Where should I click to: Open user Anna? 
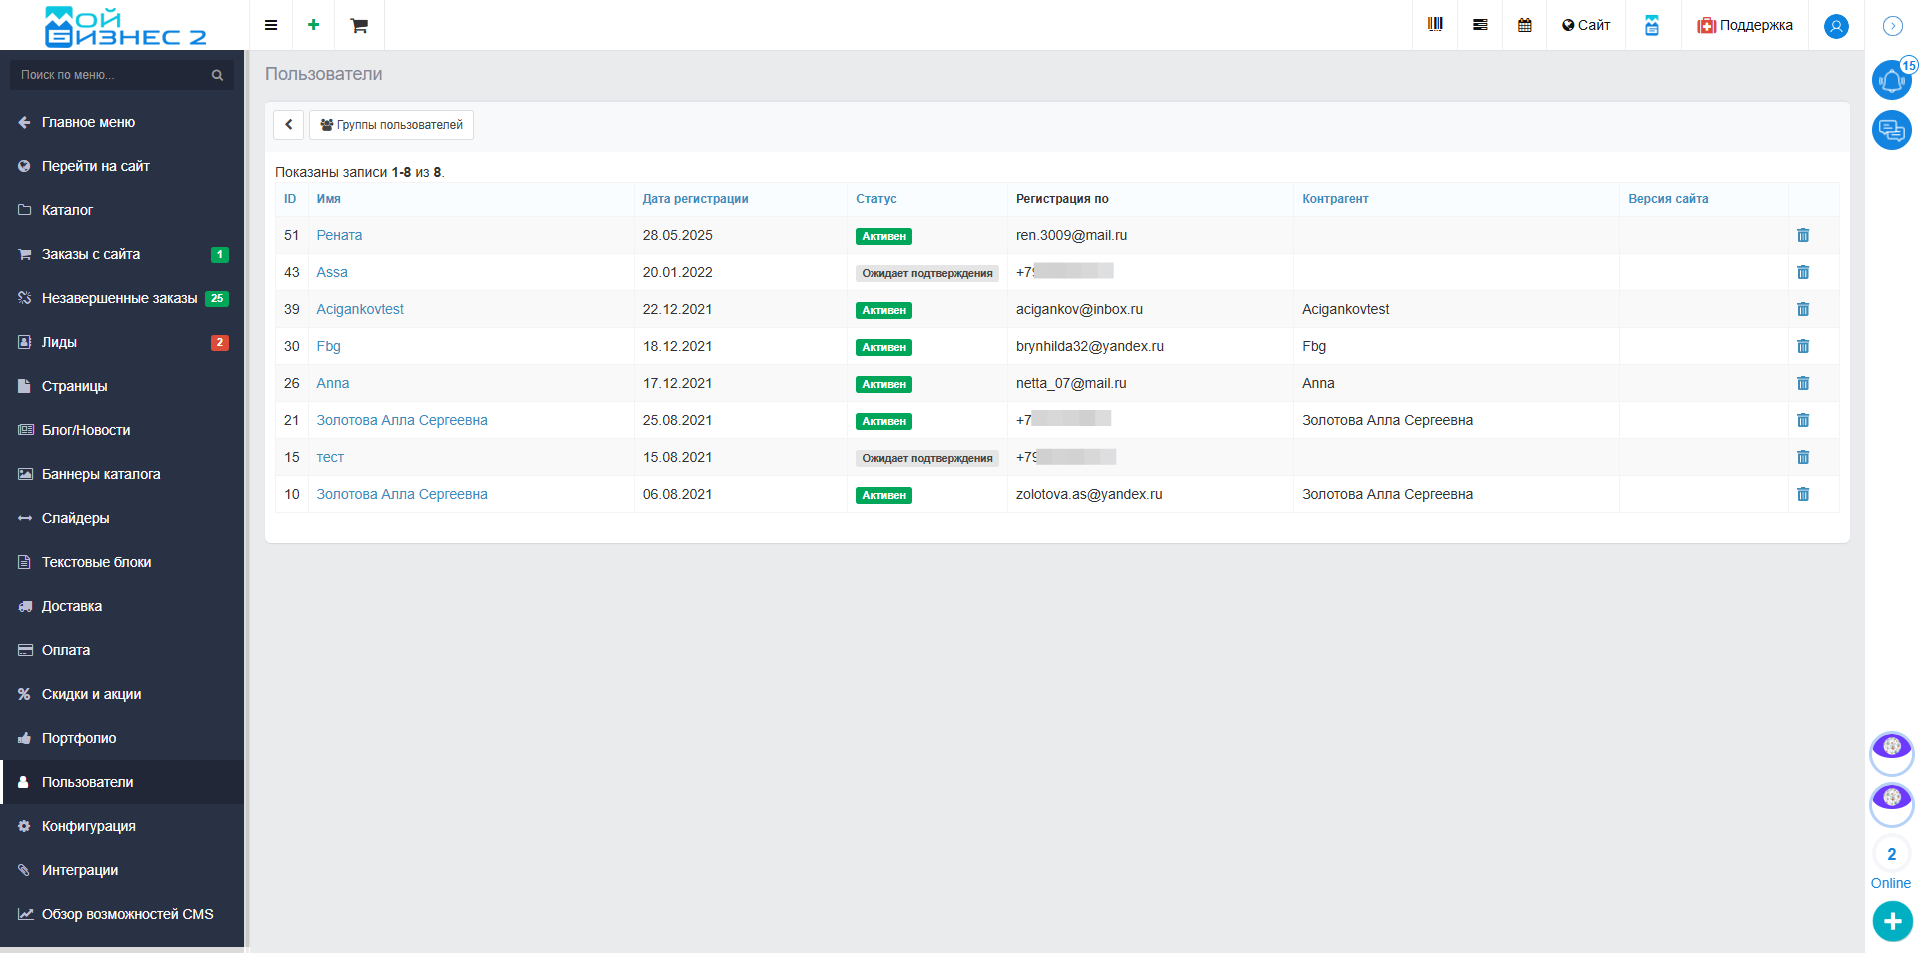point(333,383)
